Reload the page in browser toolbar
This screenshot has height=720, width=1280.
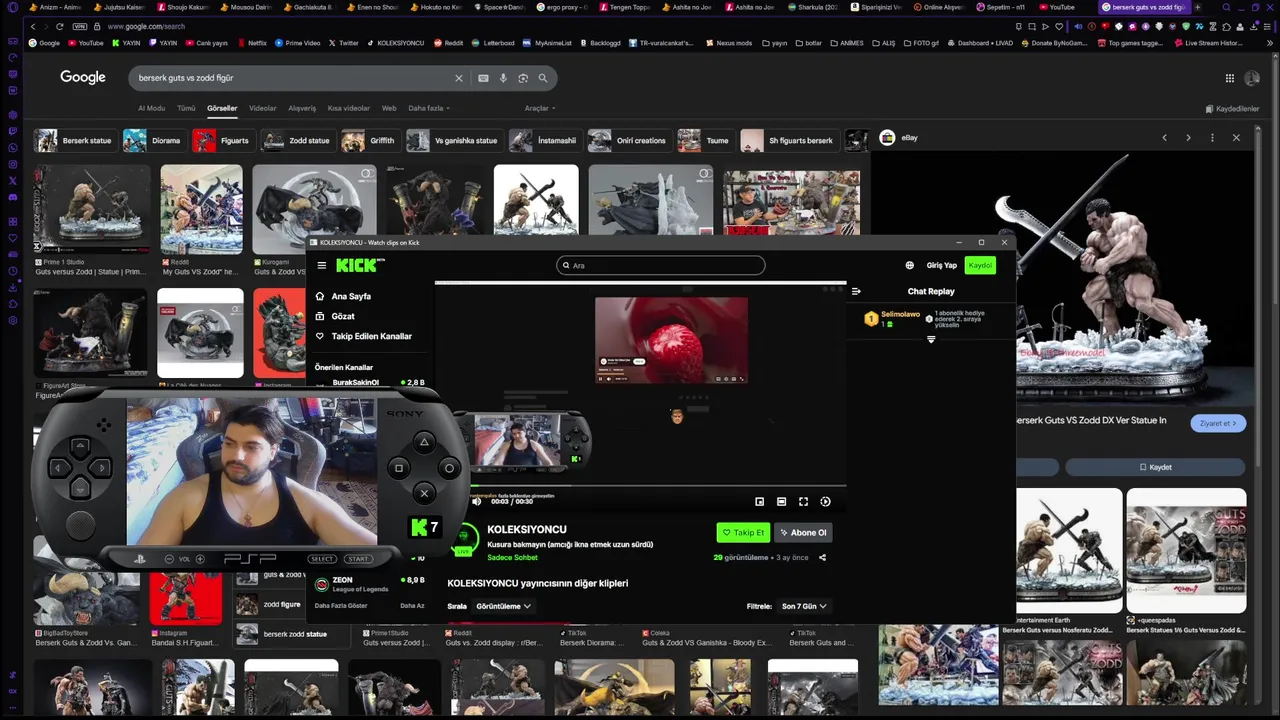pyautogui.click(x=60, y=26)
